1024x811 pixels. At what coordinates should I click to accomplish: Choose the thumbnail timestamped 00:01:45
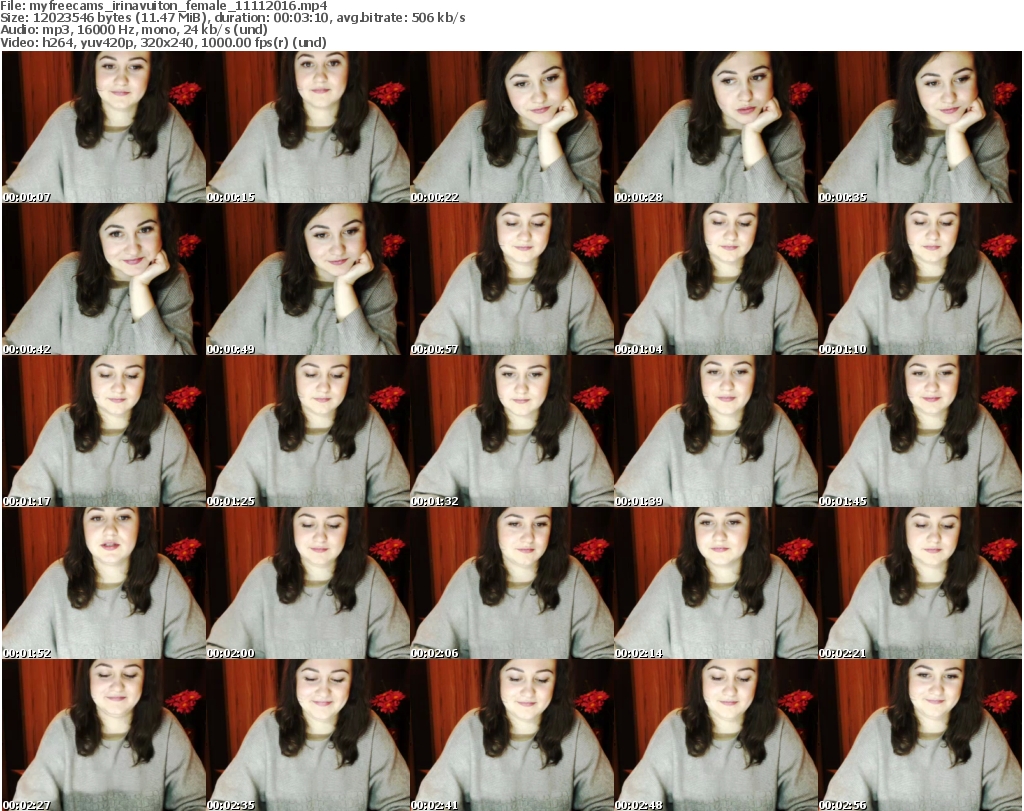920,431
